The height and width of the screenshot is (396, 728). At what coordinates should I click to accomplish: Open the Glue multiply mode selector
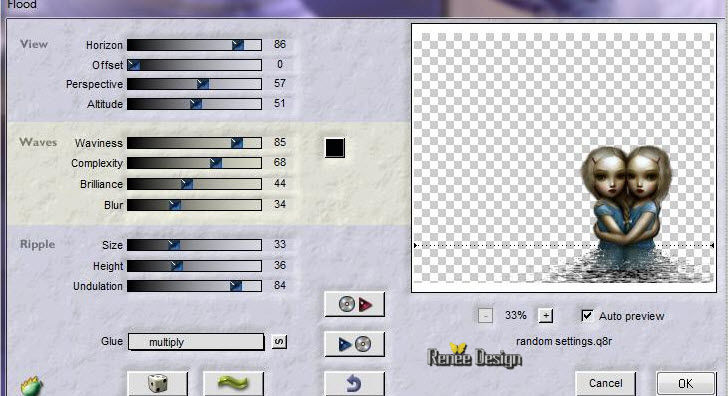click(x=196, y=342)
